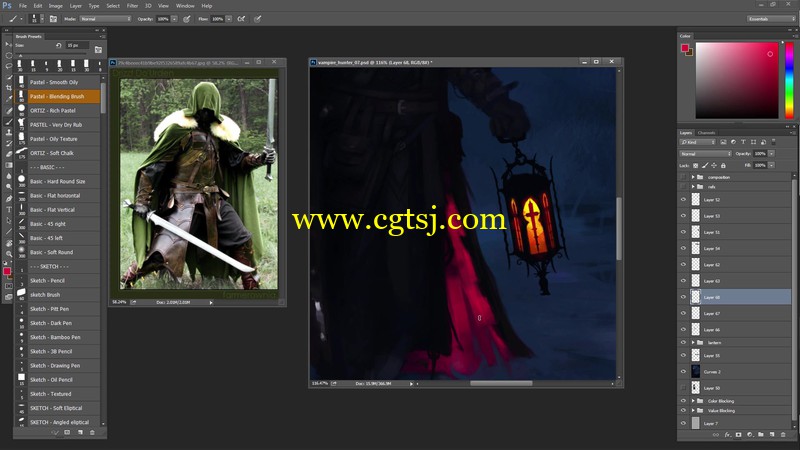This screenshot has height=450, width=800.
Task: Reset brush size with the restore icon
Action: (x=58, y=45)
